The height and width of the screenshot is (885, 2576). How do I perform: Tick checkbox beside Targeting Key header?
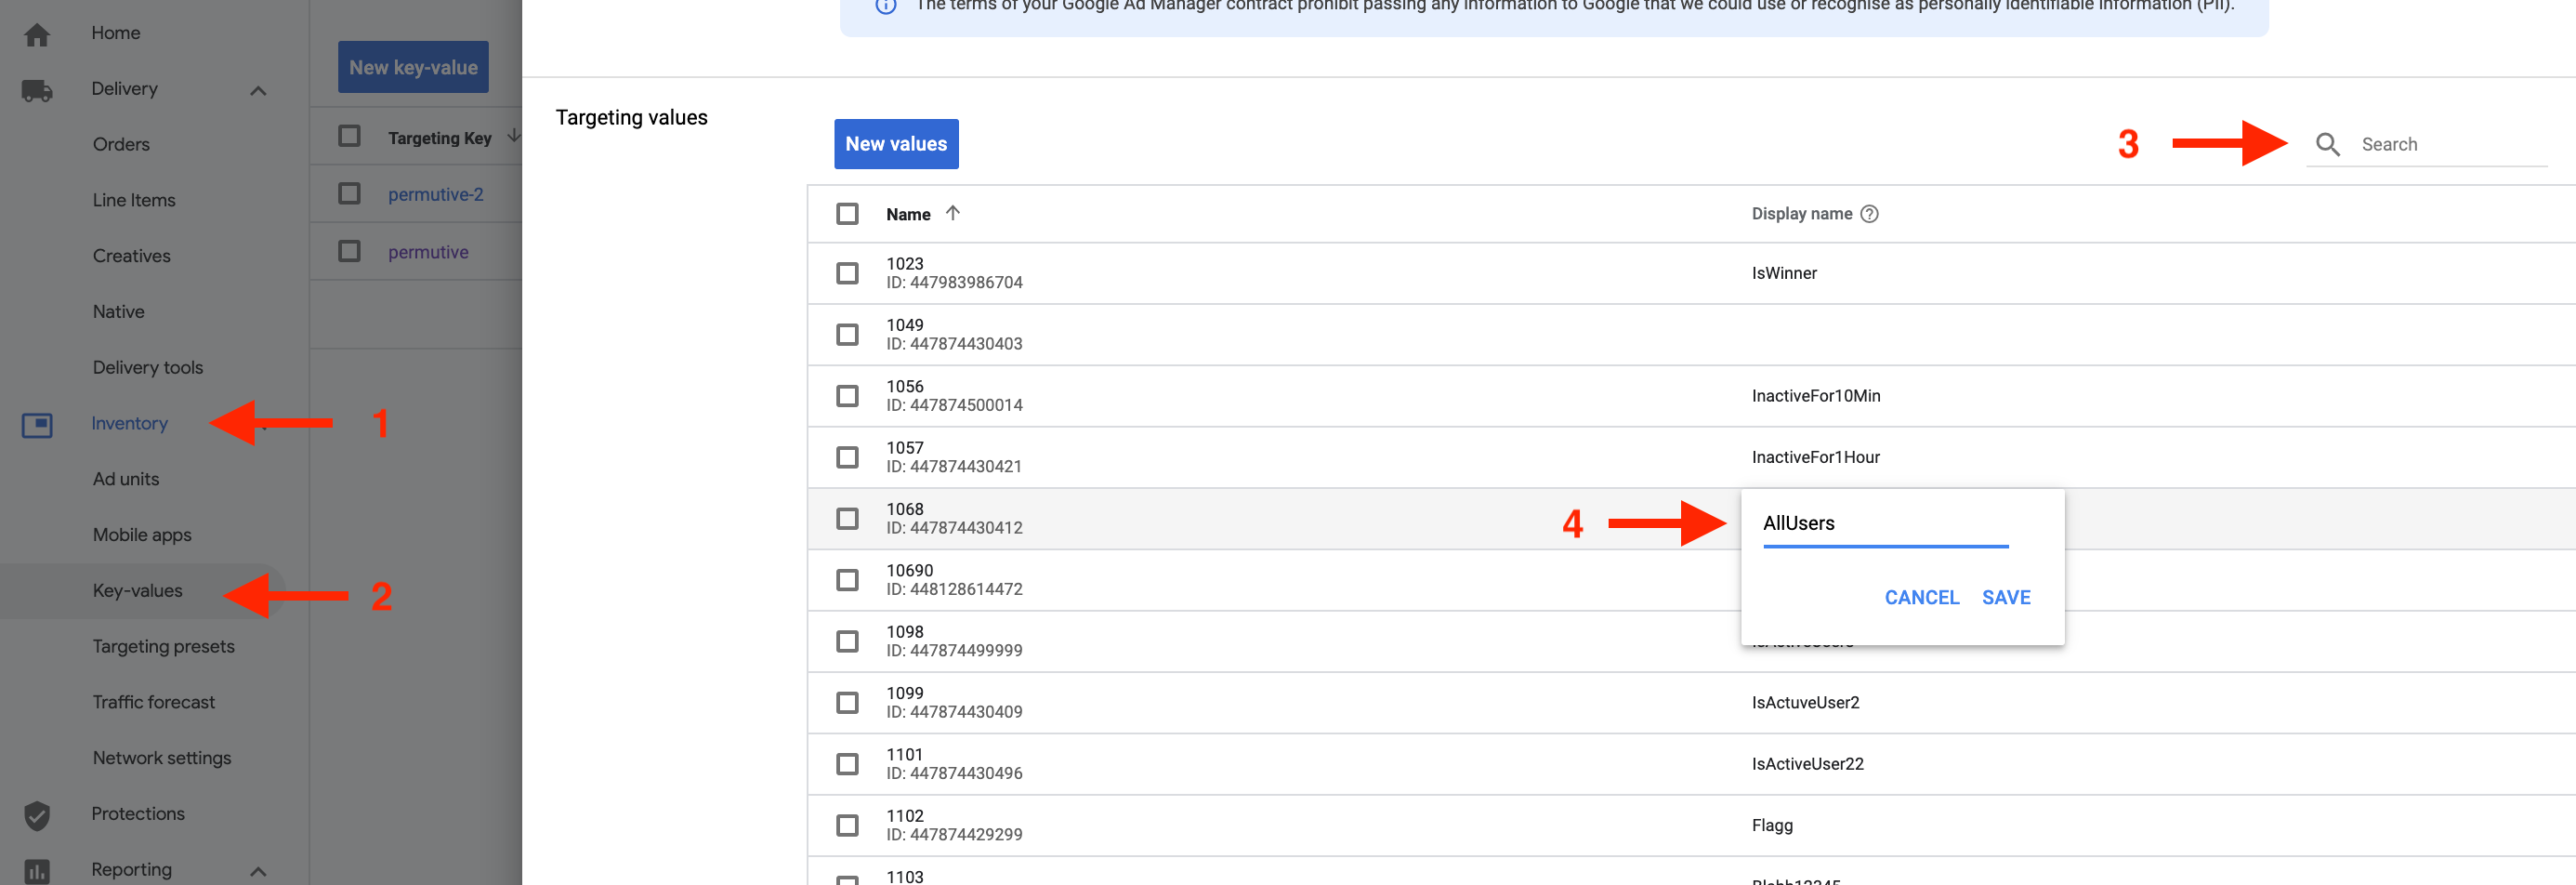tap(349, 136)
